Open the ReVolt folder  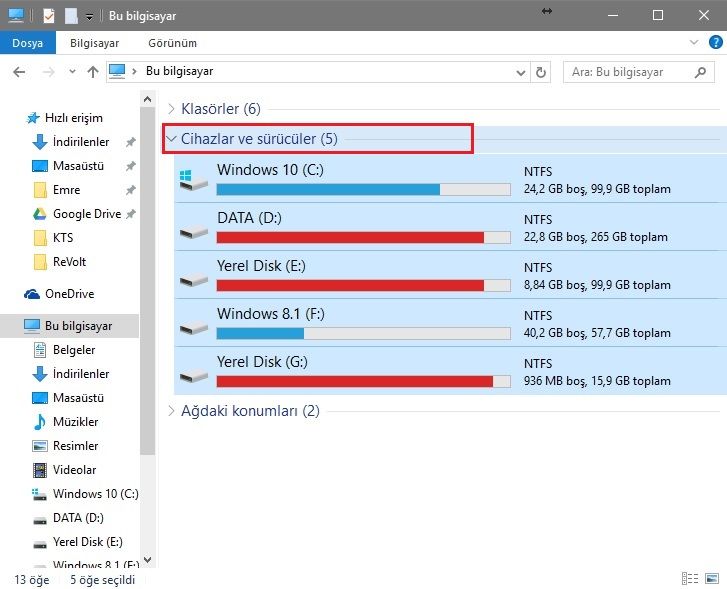[x=69, y=262]
